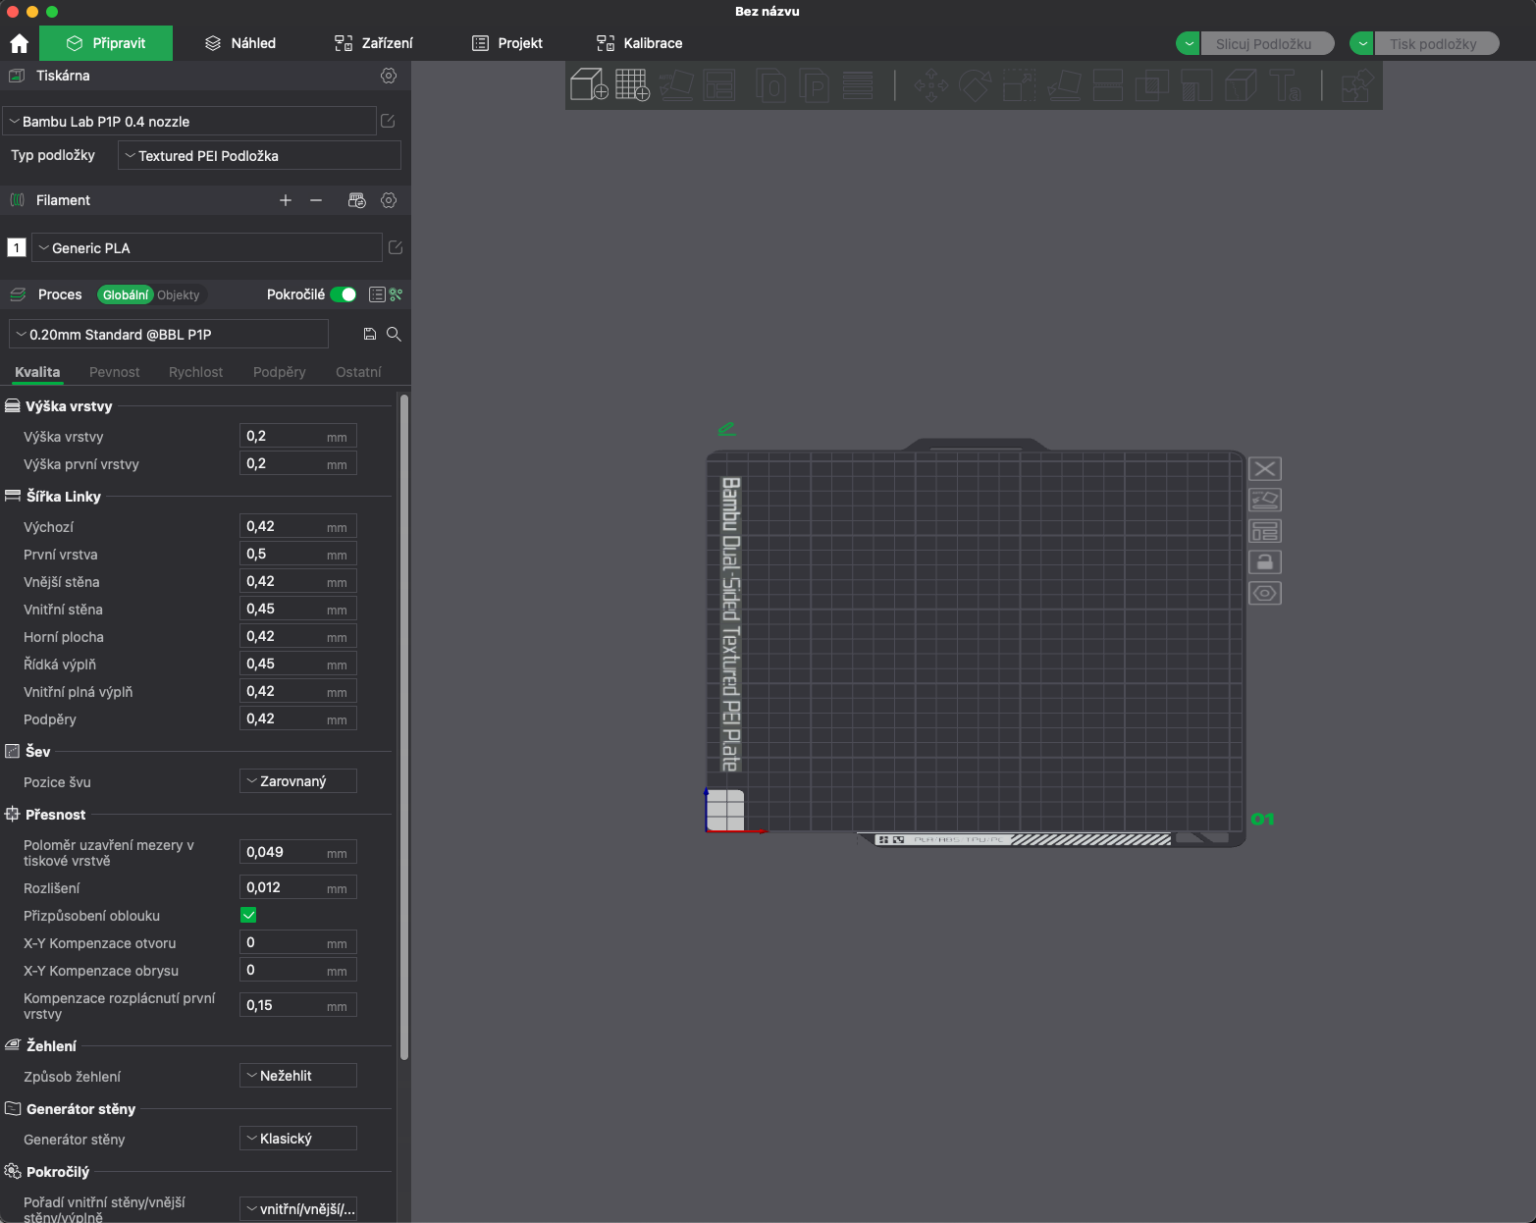Open the Kalibrace tab
This screenshot has width=1536, height=1223.
coord(640,43)
